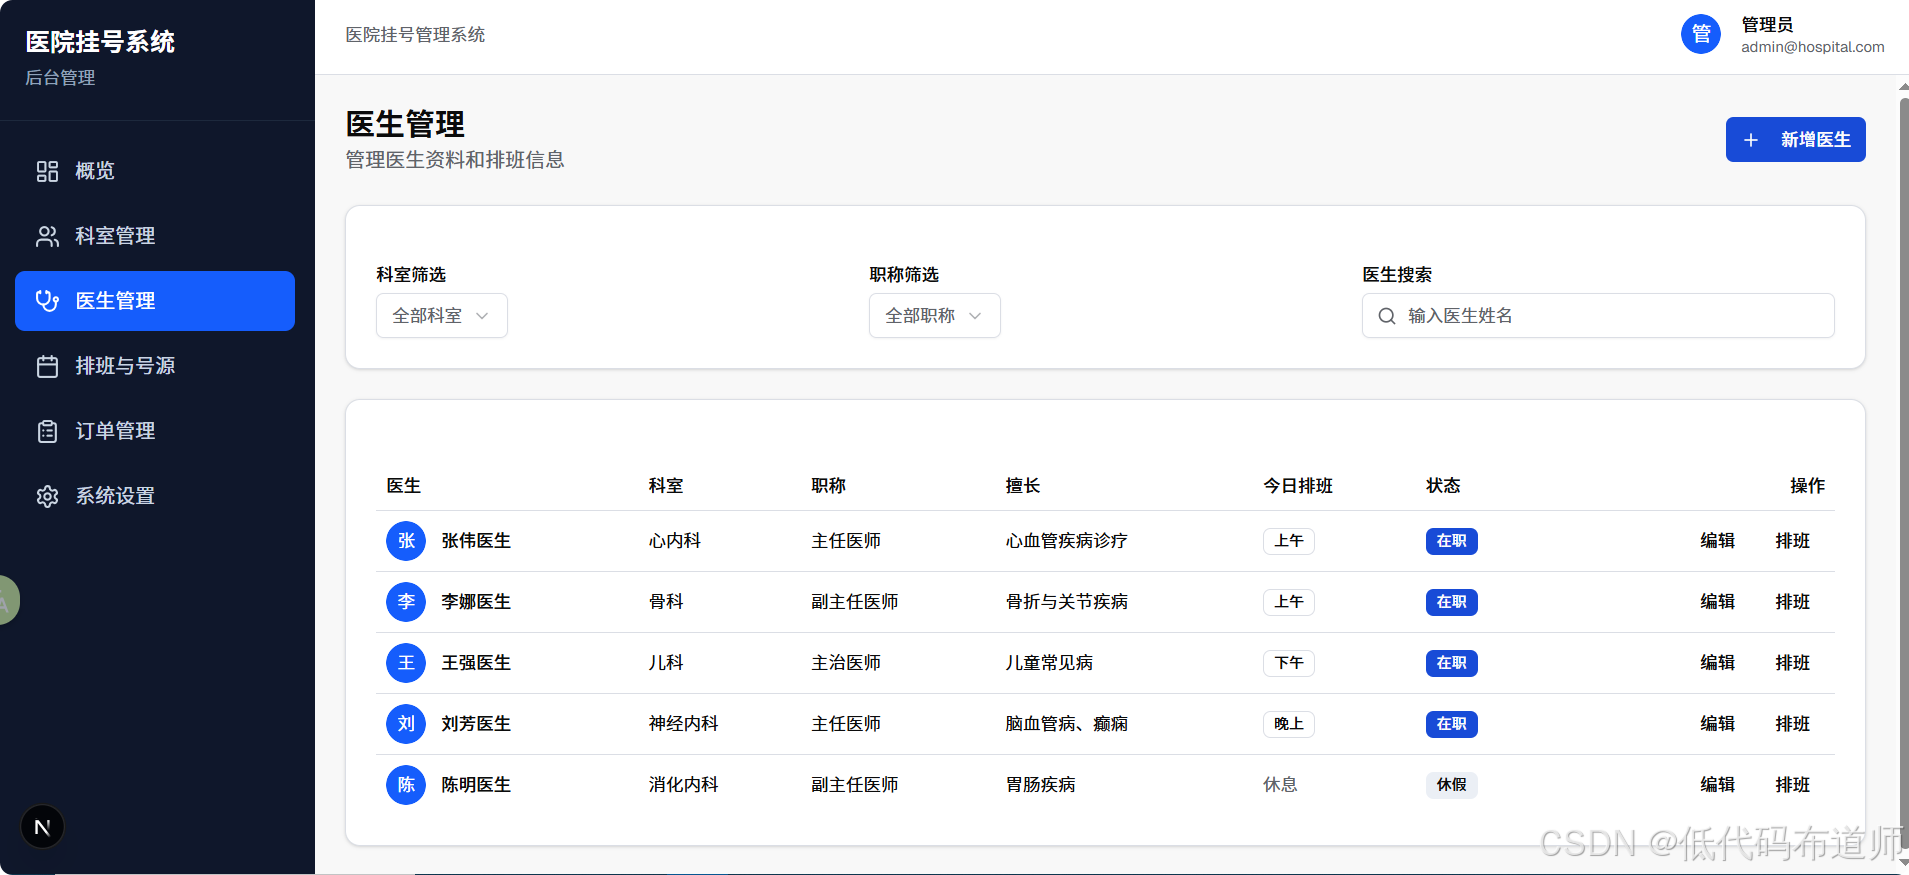Screen dimensions: 1909x875
Task: Click 编辑 for 陈明医生
Action: point(1717,785)
